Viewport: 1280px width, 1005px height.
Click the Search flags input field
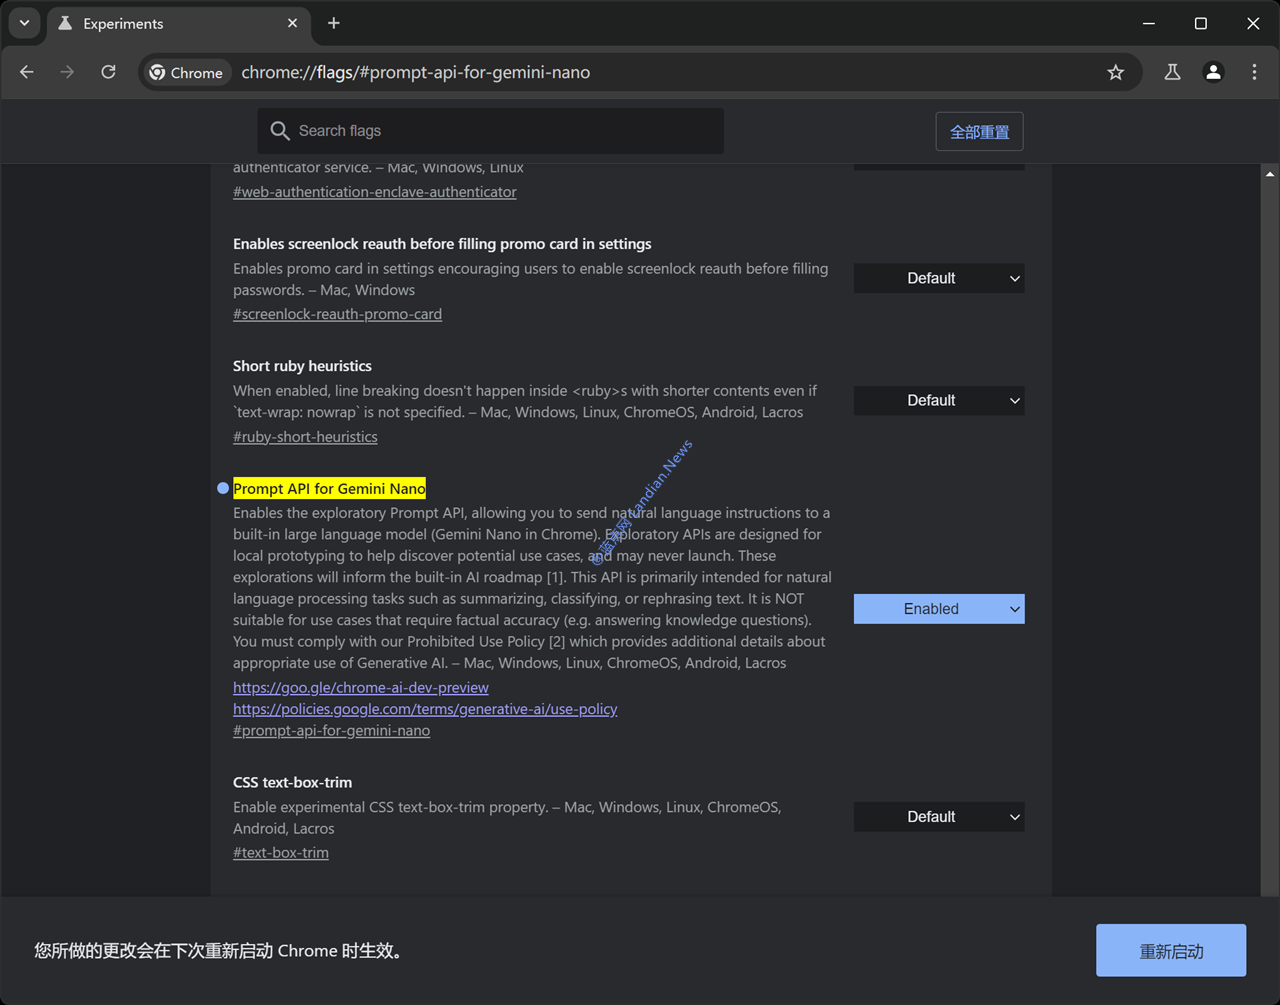tap(500, 131)
